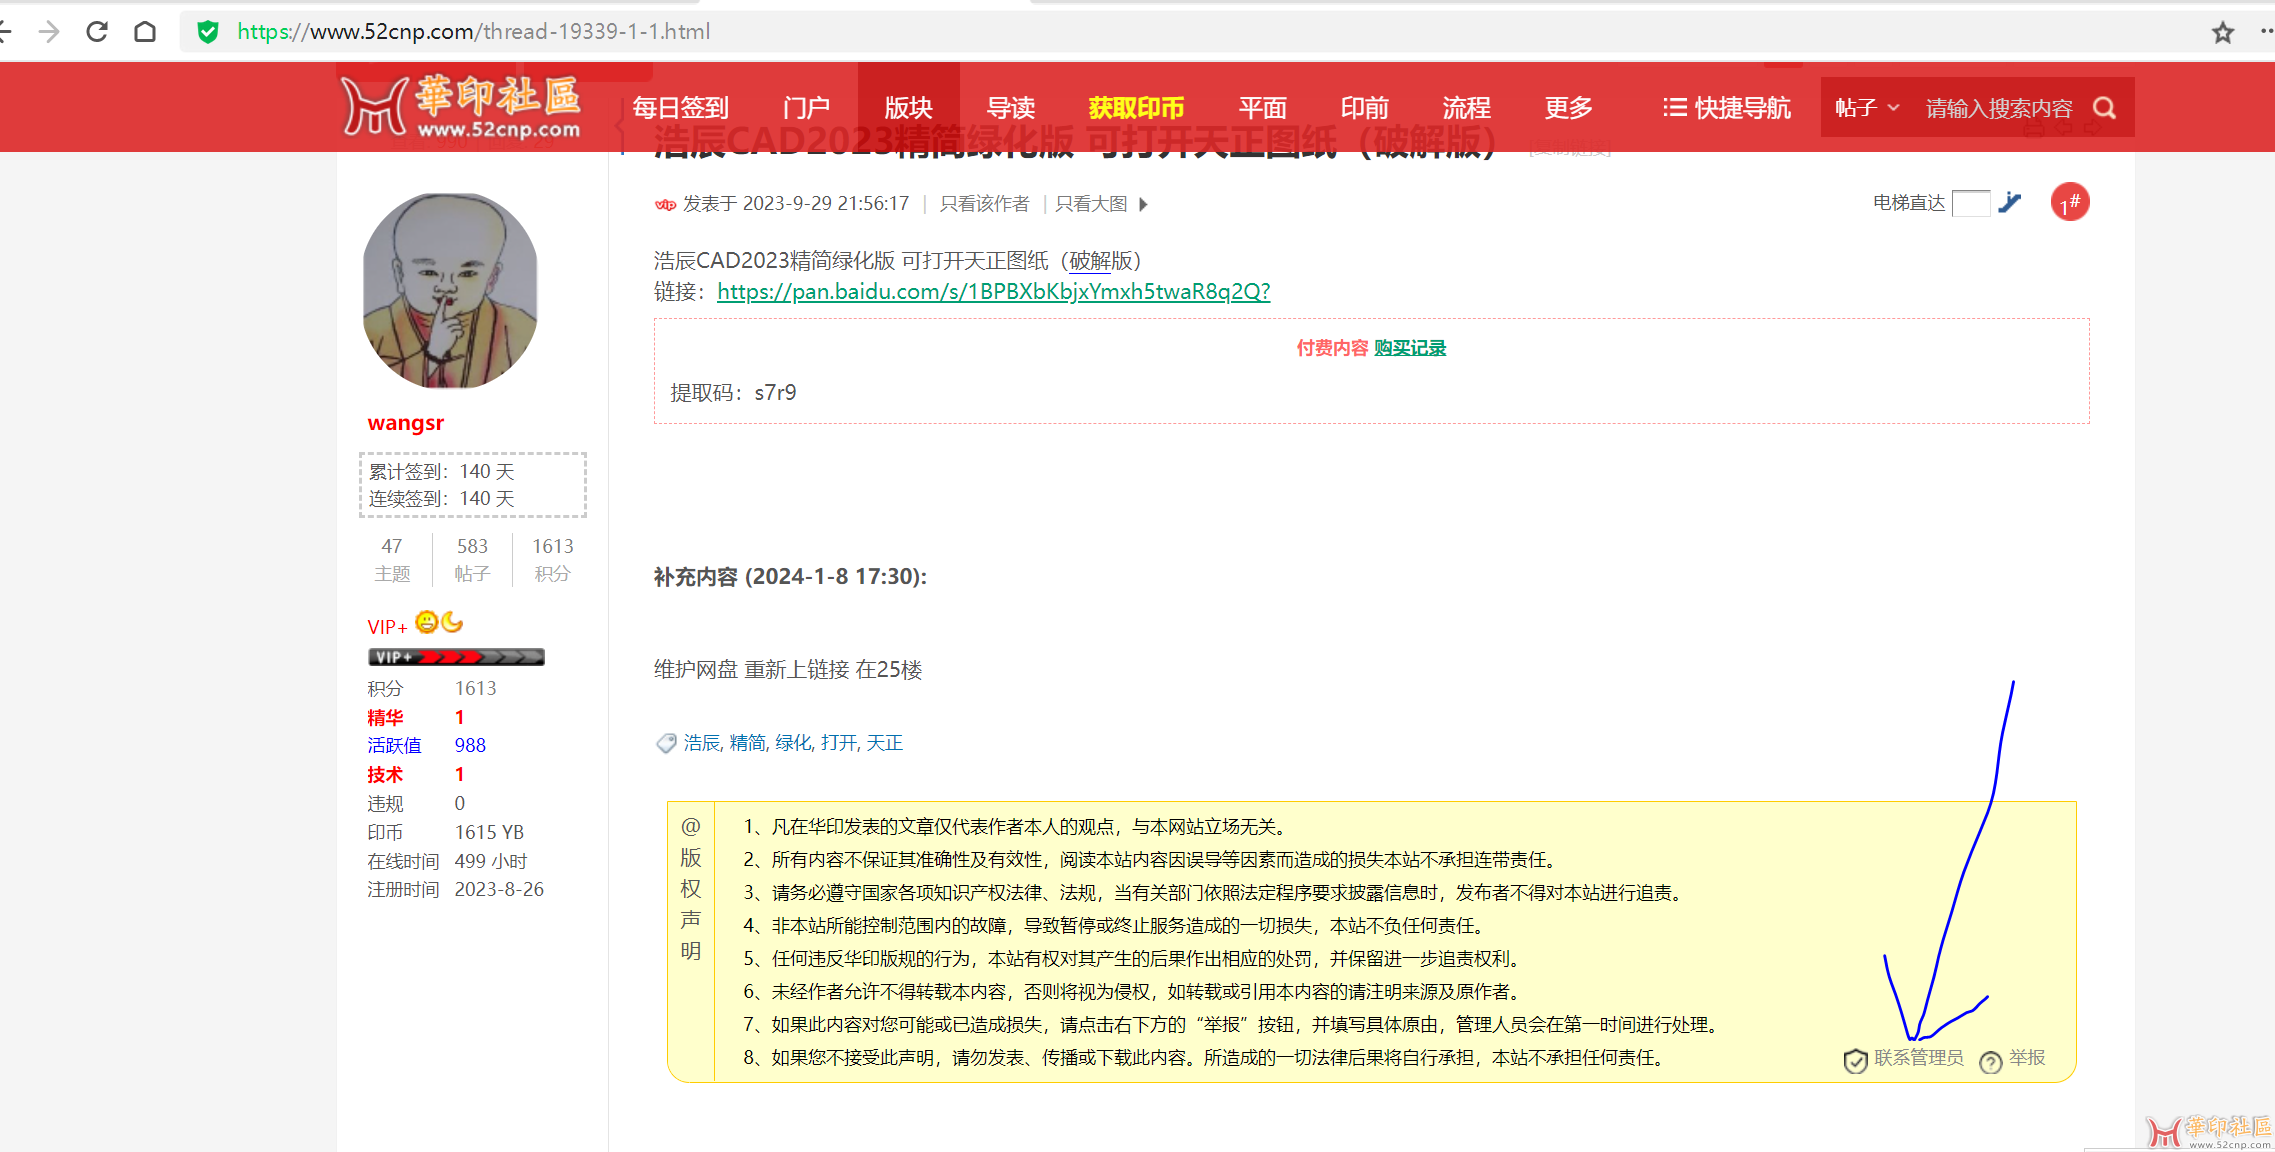Bookmark page with star icon

pyautogui.click(x=2222, y=32)
